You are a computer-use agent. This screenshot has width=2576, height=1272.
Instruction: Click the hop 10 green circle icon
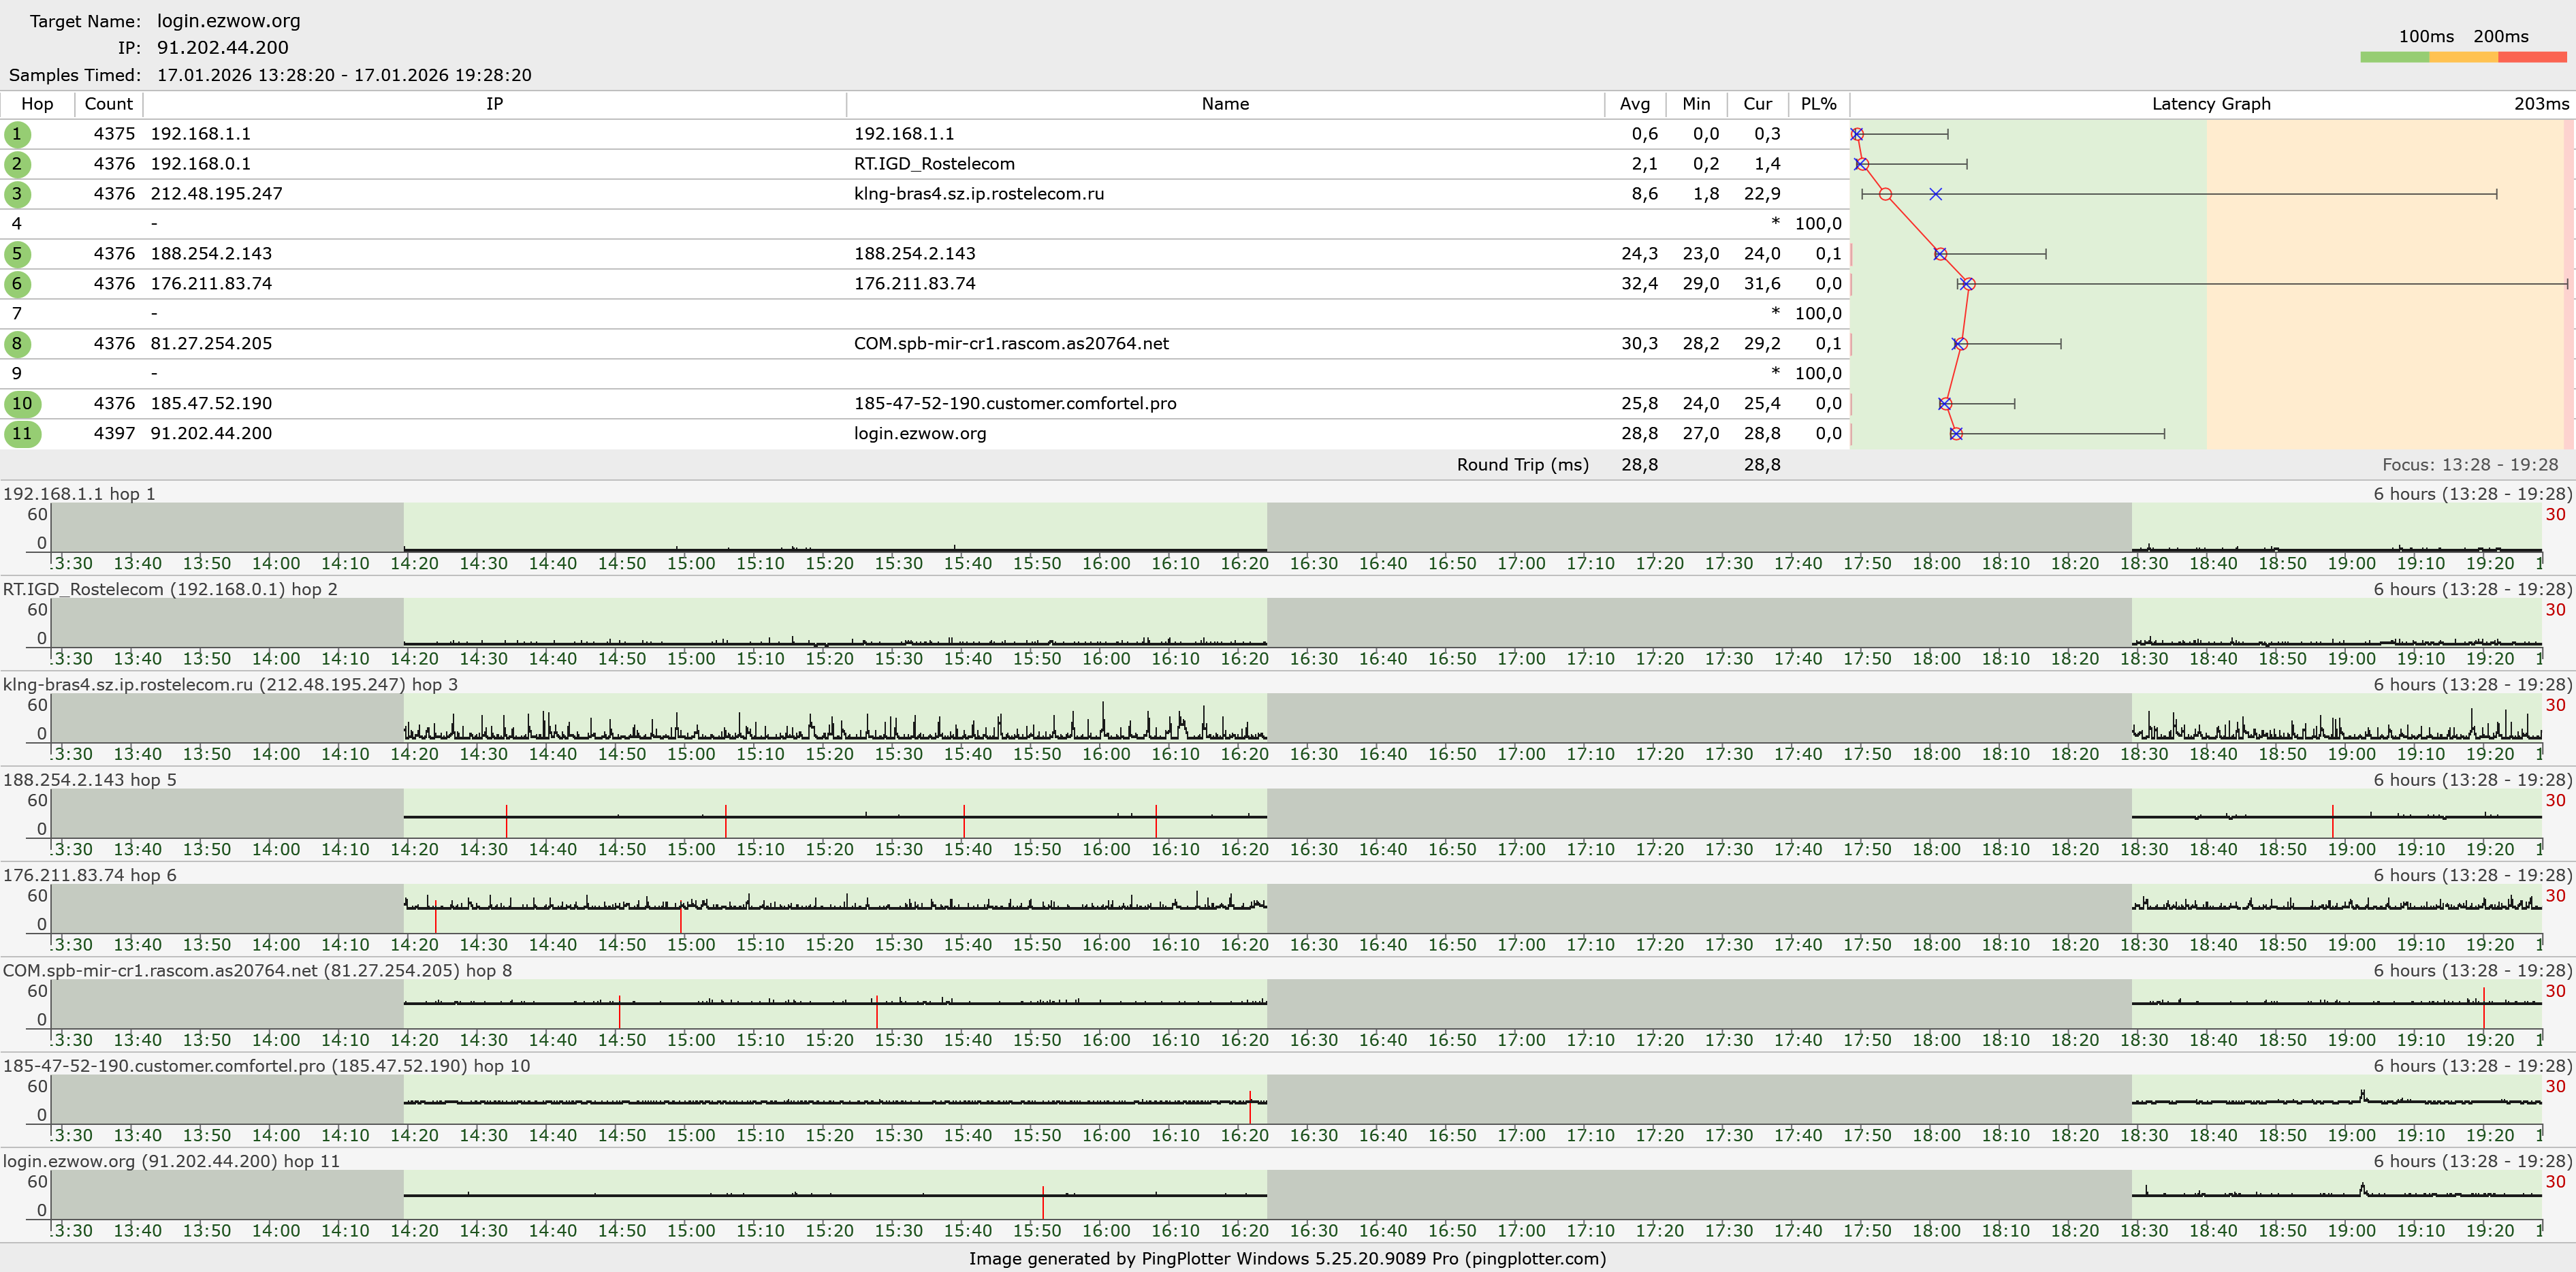click(x=22, y=404)
